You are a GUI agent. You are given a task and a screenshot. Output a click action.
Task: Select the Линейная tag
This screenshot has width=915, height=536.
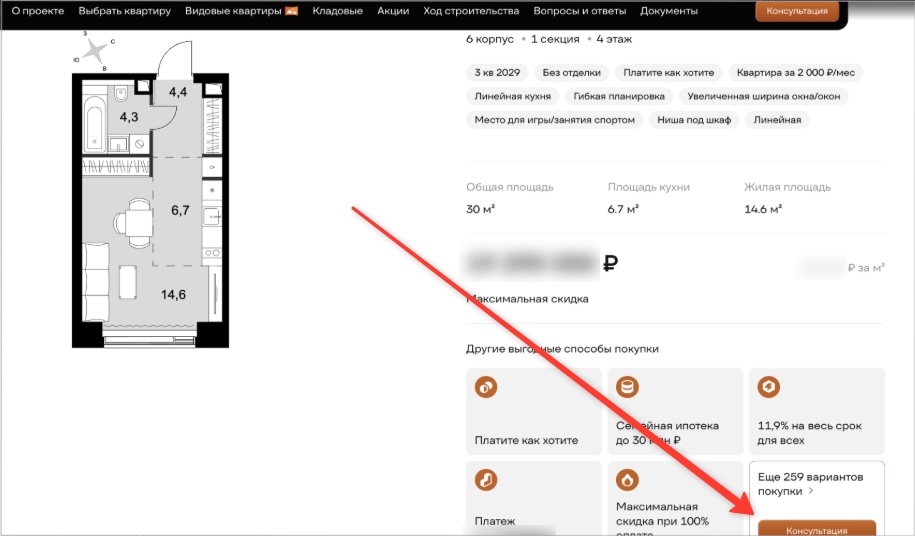(777, 120)
